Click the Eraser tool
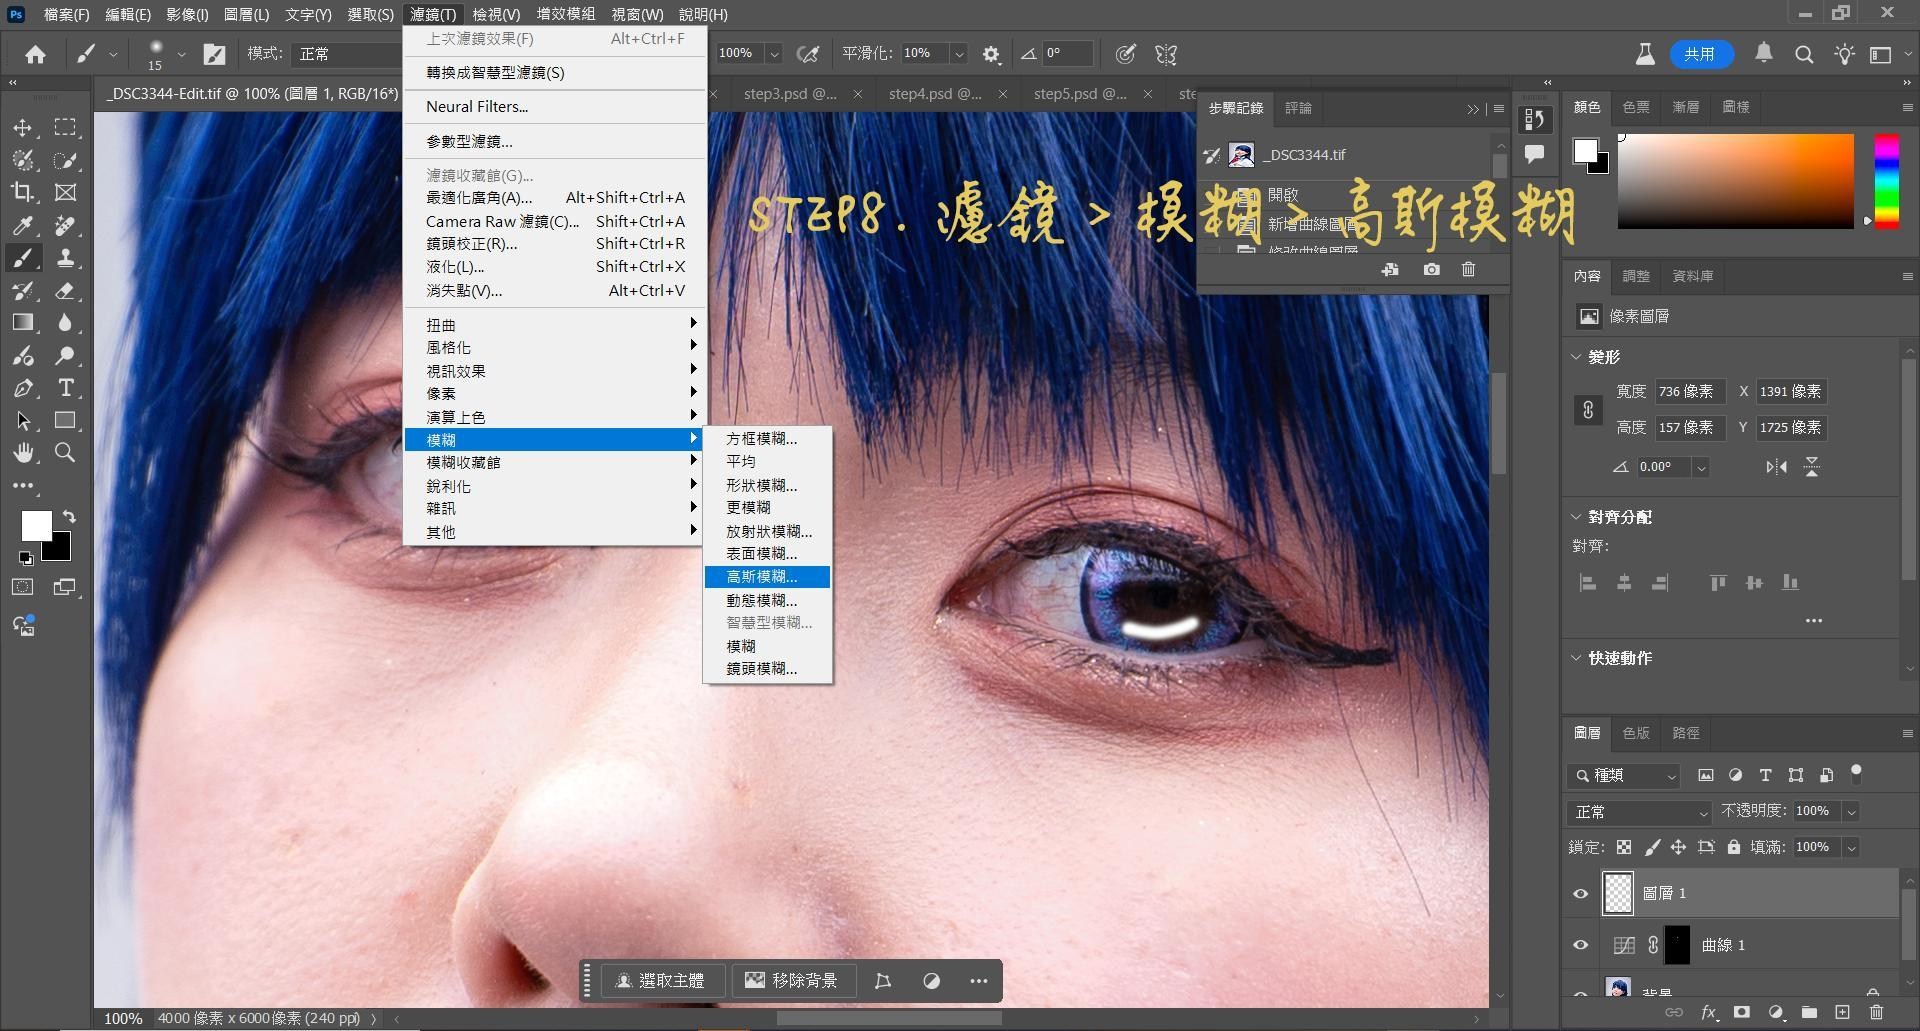 65,291
